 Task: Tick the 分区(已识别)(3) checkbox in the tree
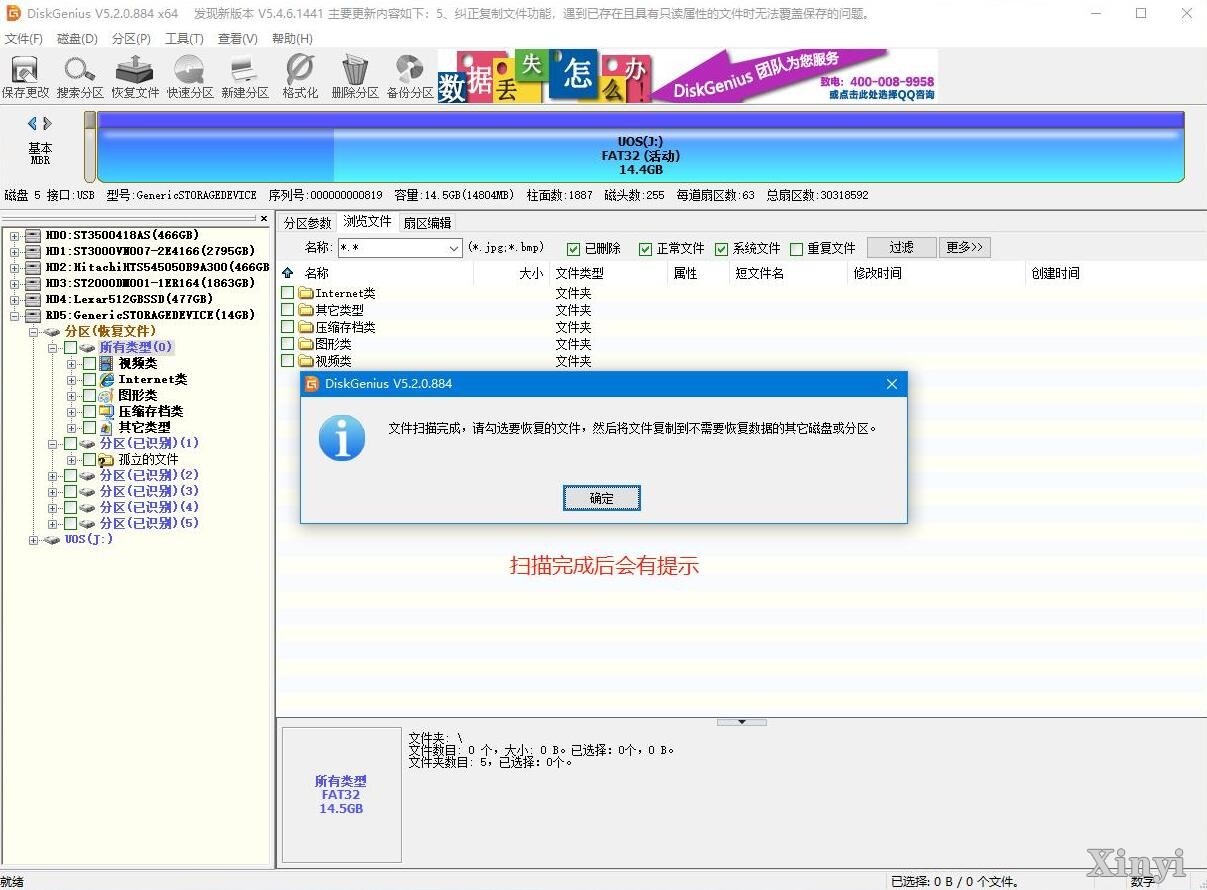point(70,491)
